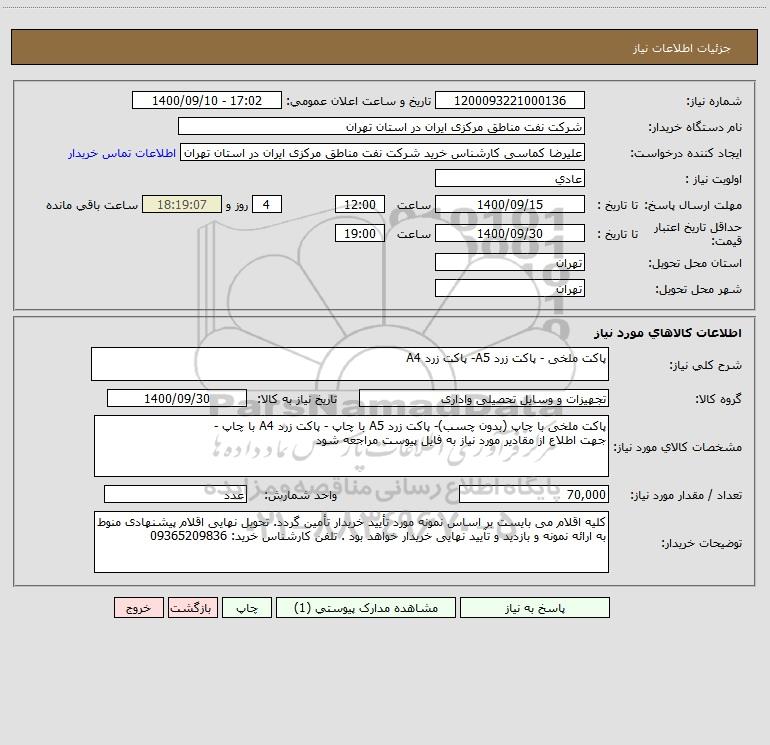Click the حداقل تاریخ اعتبار قیمت label

(698, 234)
